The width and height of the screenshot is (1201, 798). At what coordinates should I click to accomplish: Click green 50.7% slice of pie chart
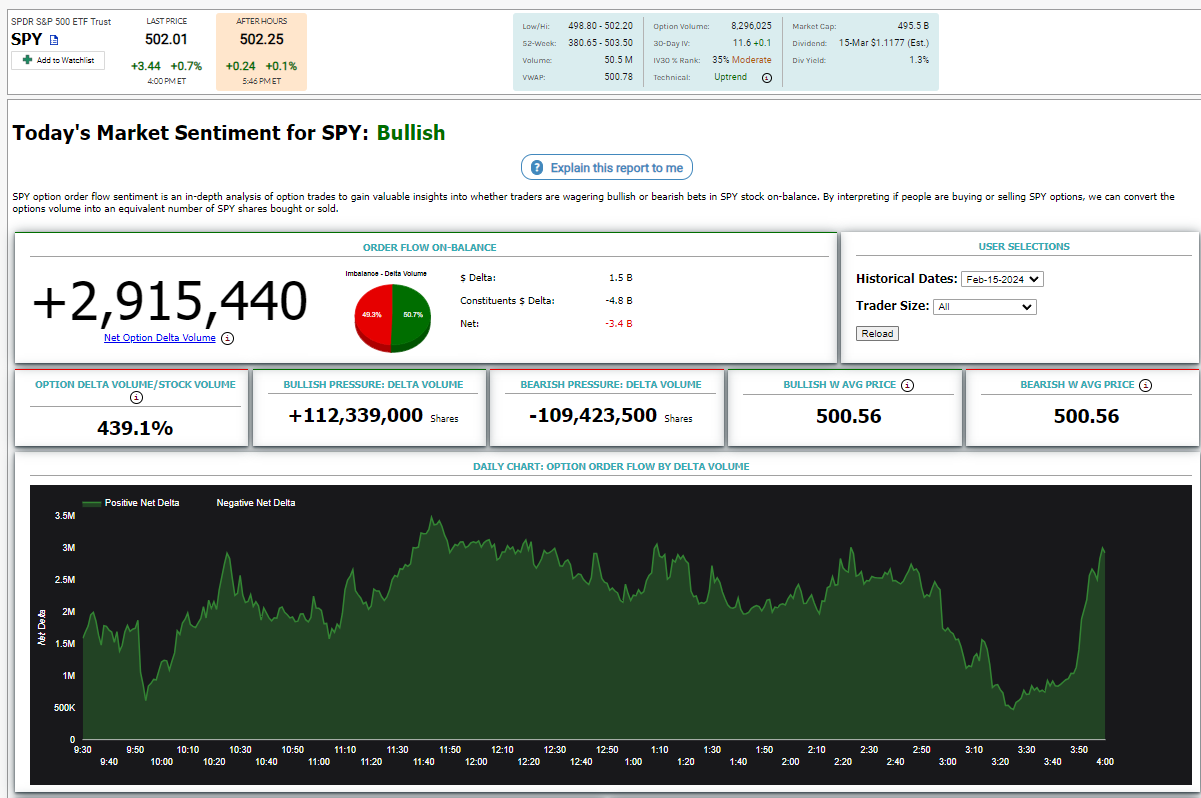[x=411, y=315]
